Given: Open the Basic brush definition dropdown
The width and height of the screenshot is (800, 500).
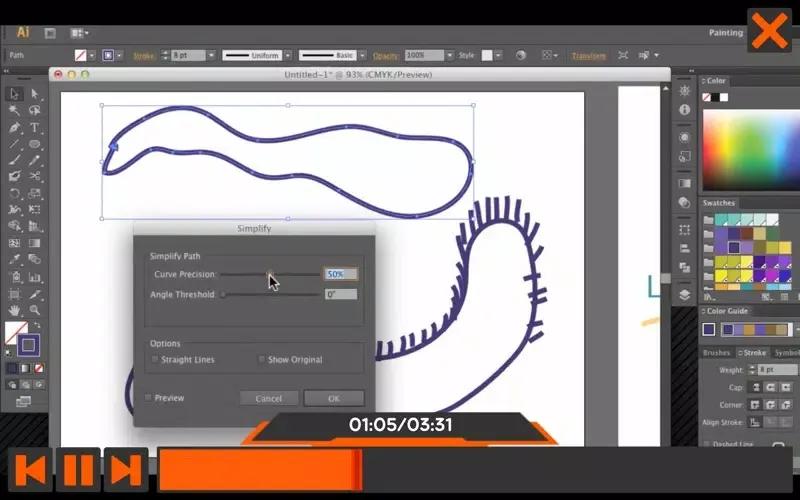Looking at the screenshot, I should pyautogui.click(x=362, y=55).
